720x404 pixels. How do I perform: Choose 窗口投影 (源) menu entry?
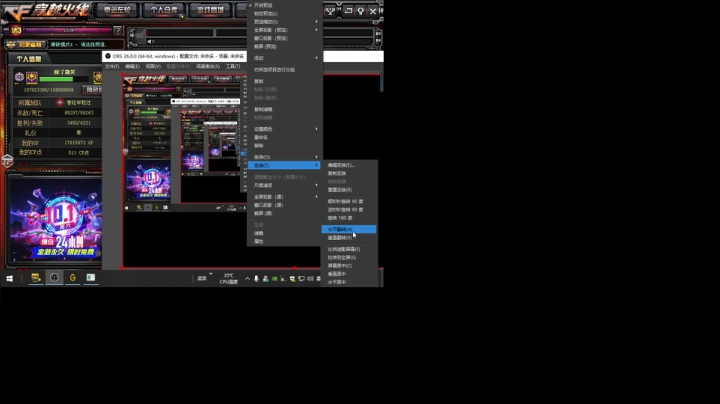click(x=285, y=205)
